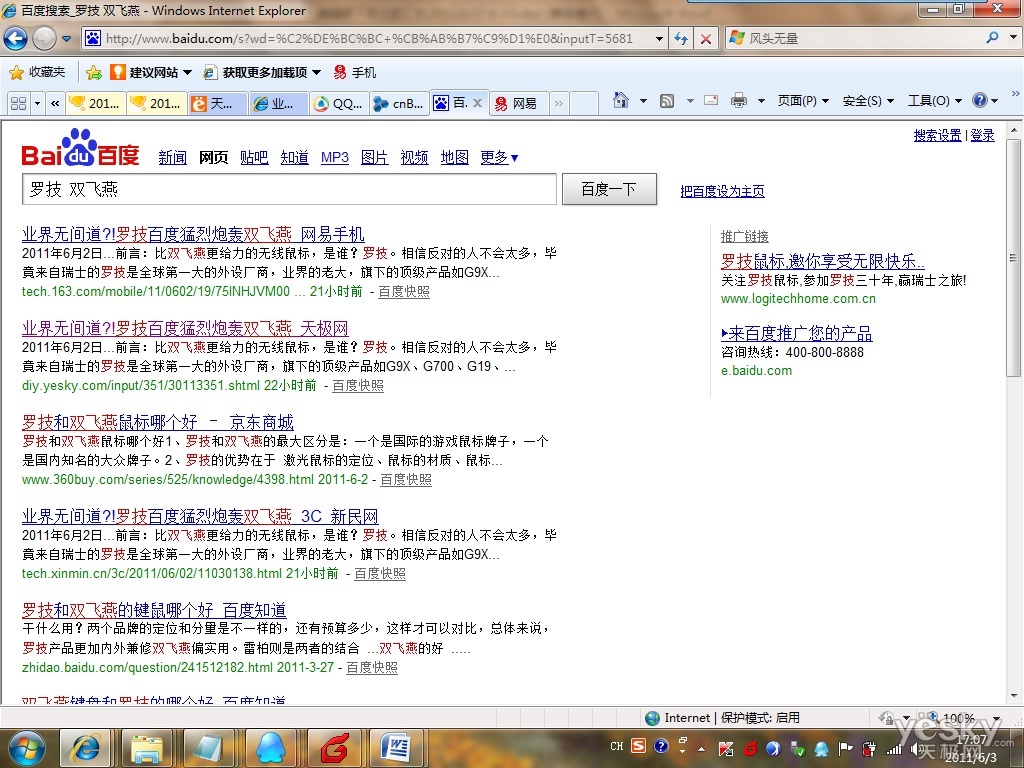Go back with the browser Back arrow

tap(16, 39)
